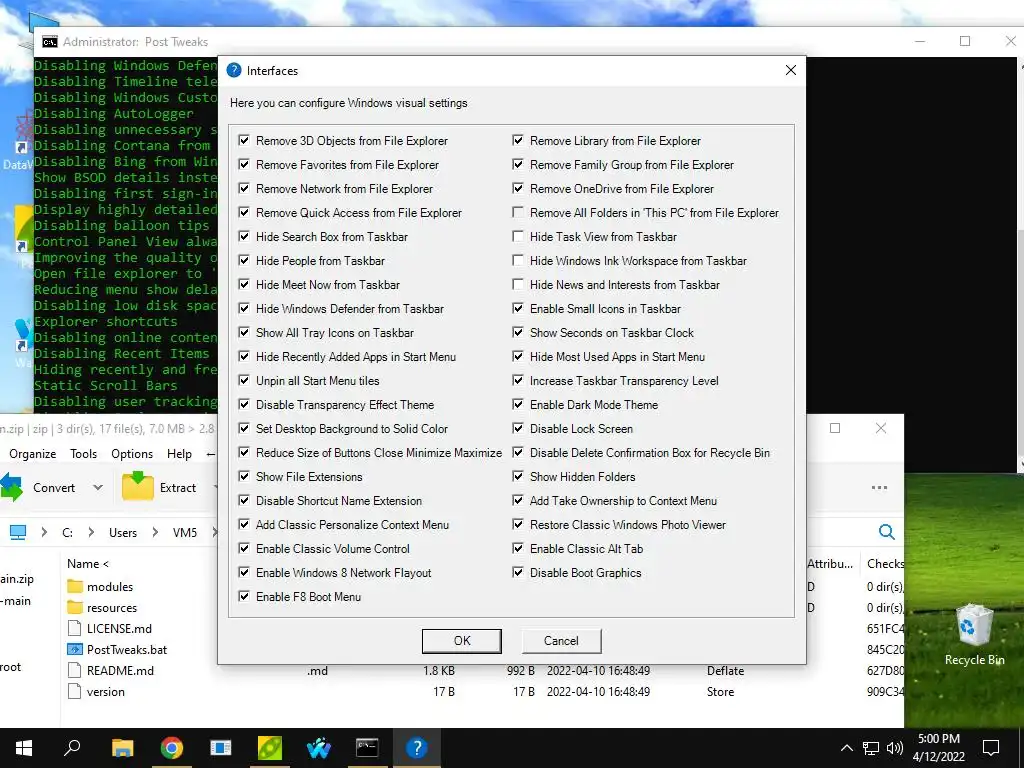Open the notification center icon
1024x768 pixels.
(991, 748)
